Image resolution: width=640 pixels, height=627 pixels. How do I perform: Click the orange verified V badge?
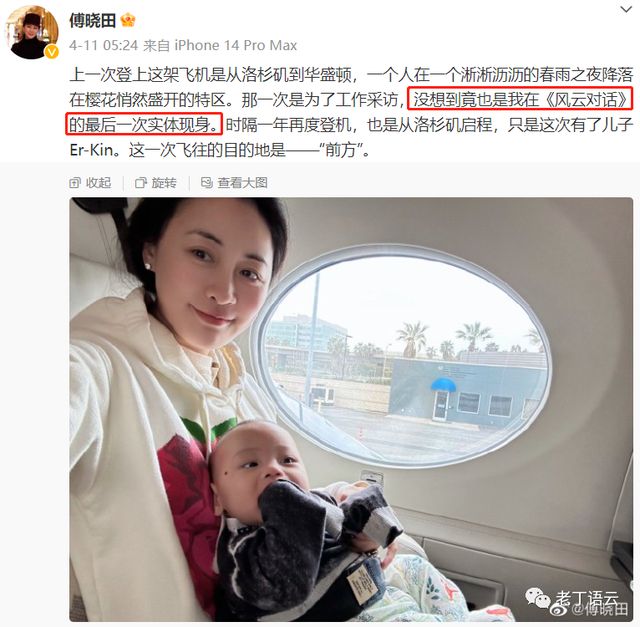click(51, 52)
